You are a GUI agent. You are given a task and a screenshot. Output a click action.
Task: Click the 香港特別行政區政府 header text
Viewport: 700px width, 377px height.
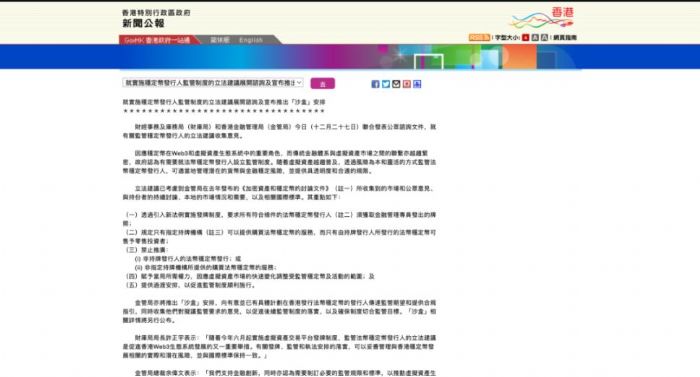click(156, 13)
